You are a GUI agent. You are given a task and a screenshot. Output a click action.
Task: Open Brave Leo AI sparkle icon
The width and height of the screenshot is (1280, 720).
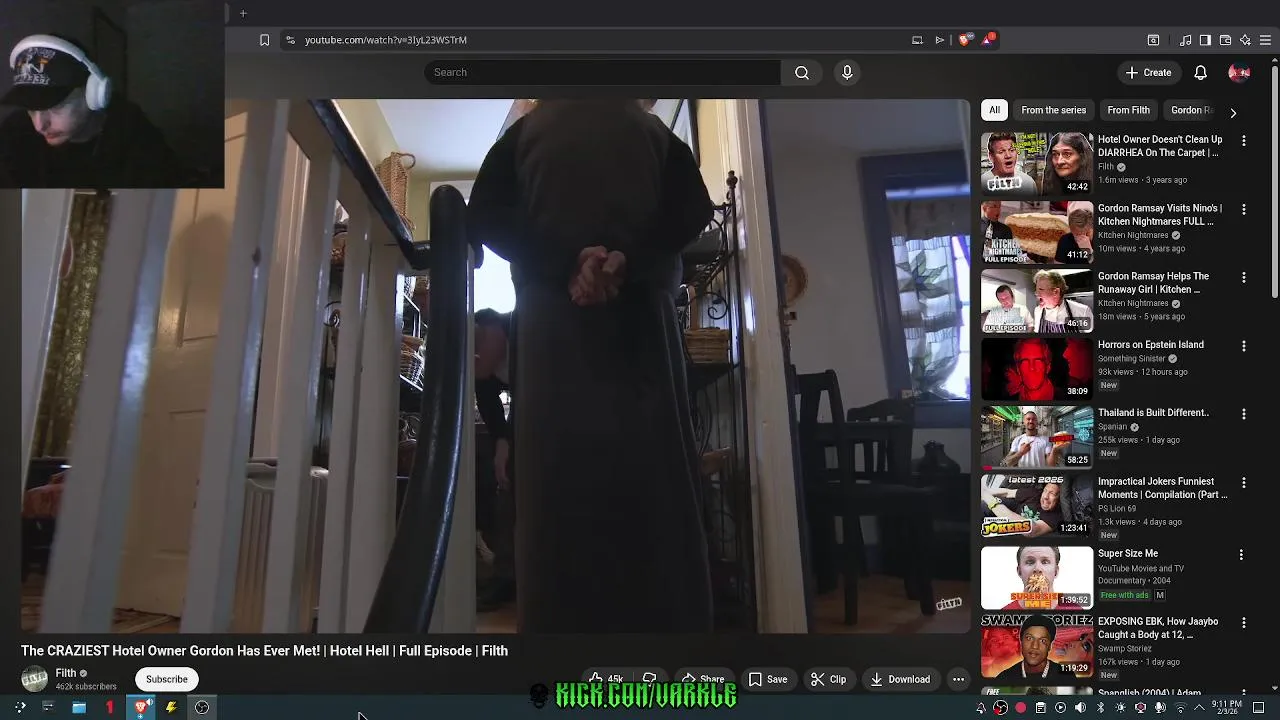click(x=1245, y=40)
